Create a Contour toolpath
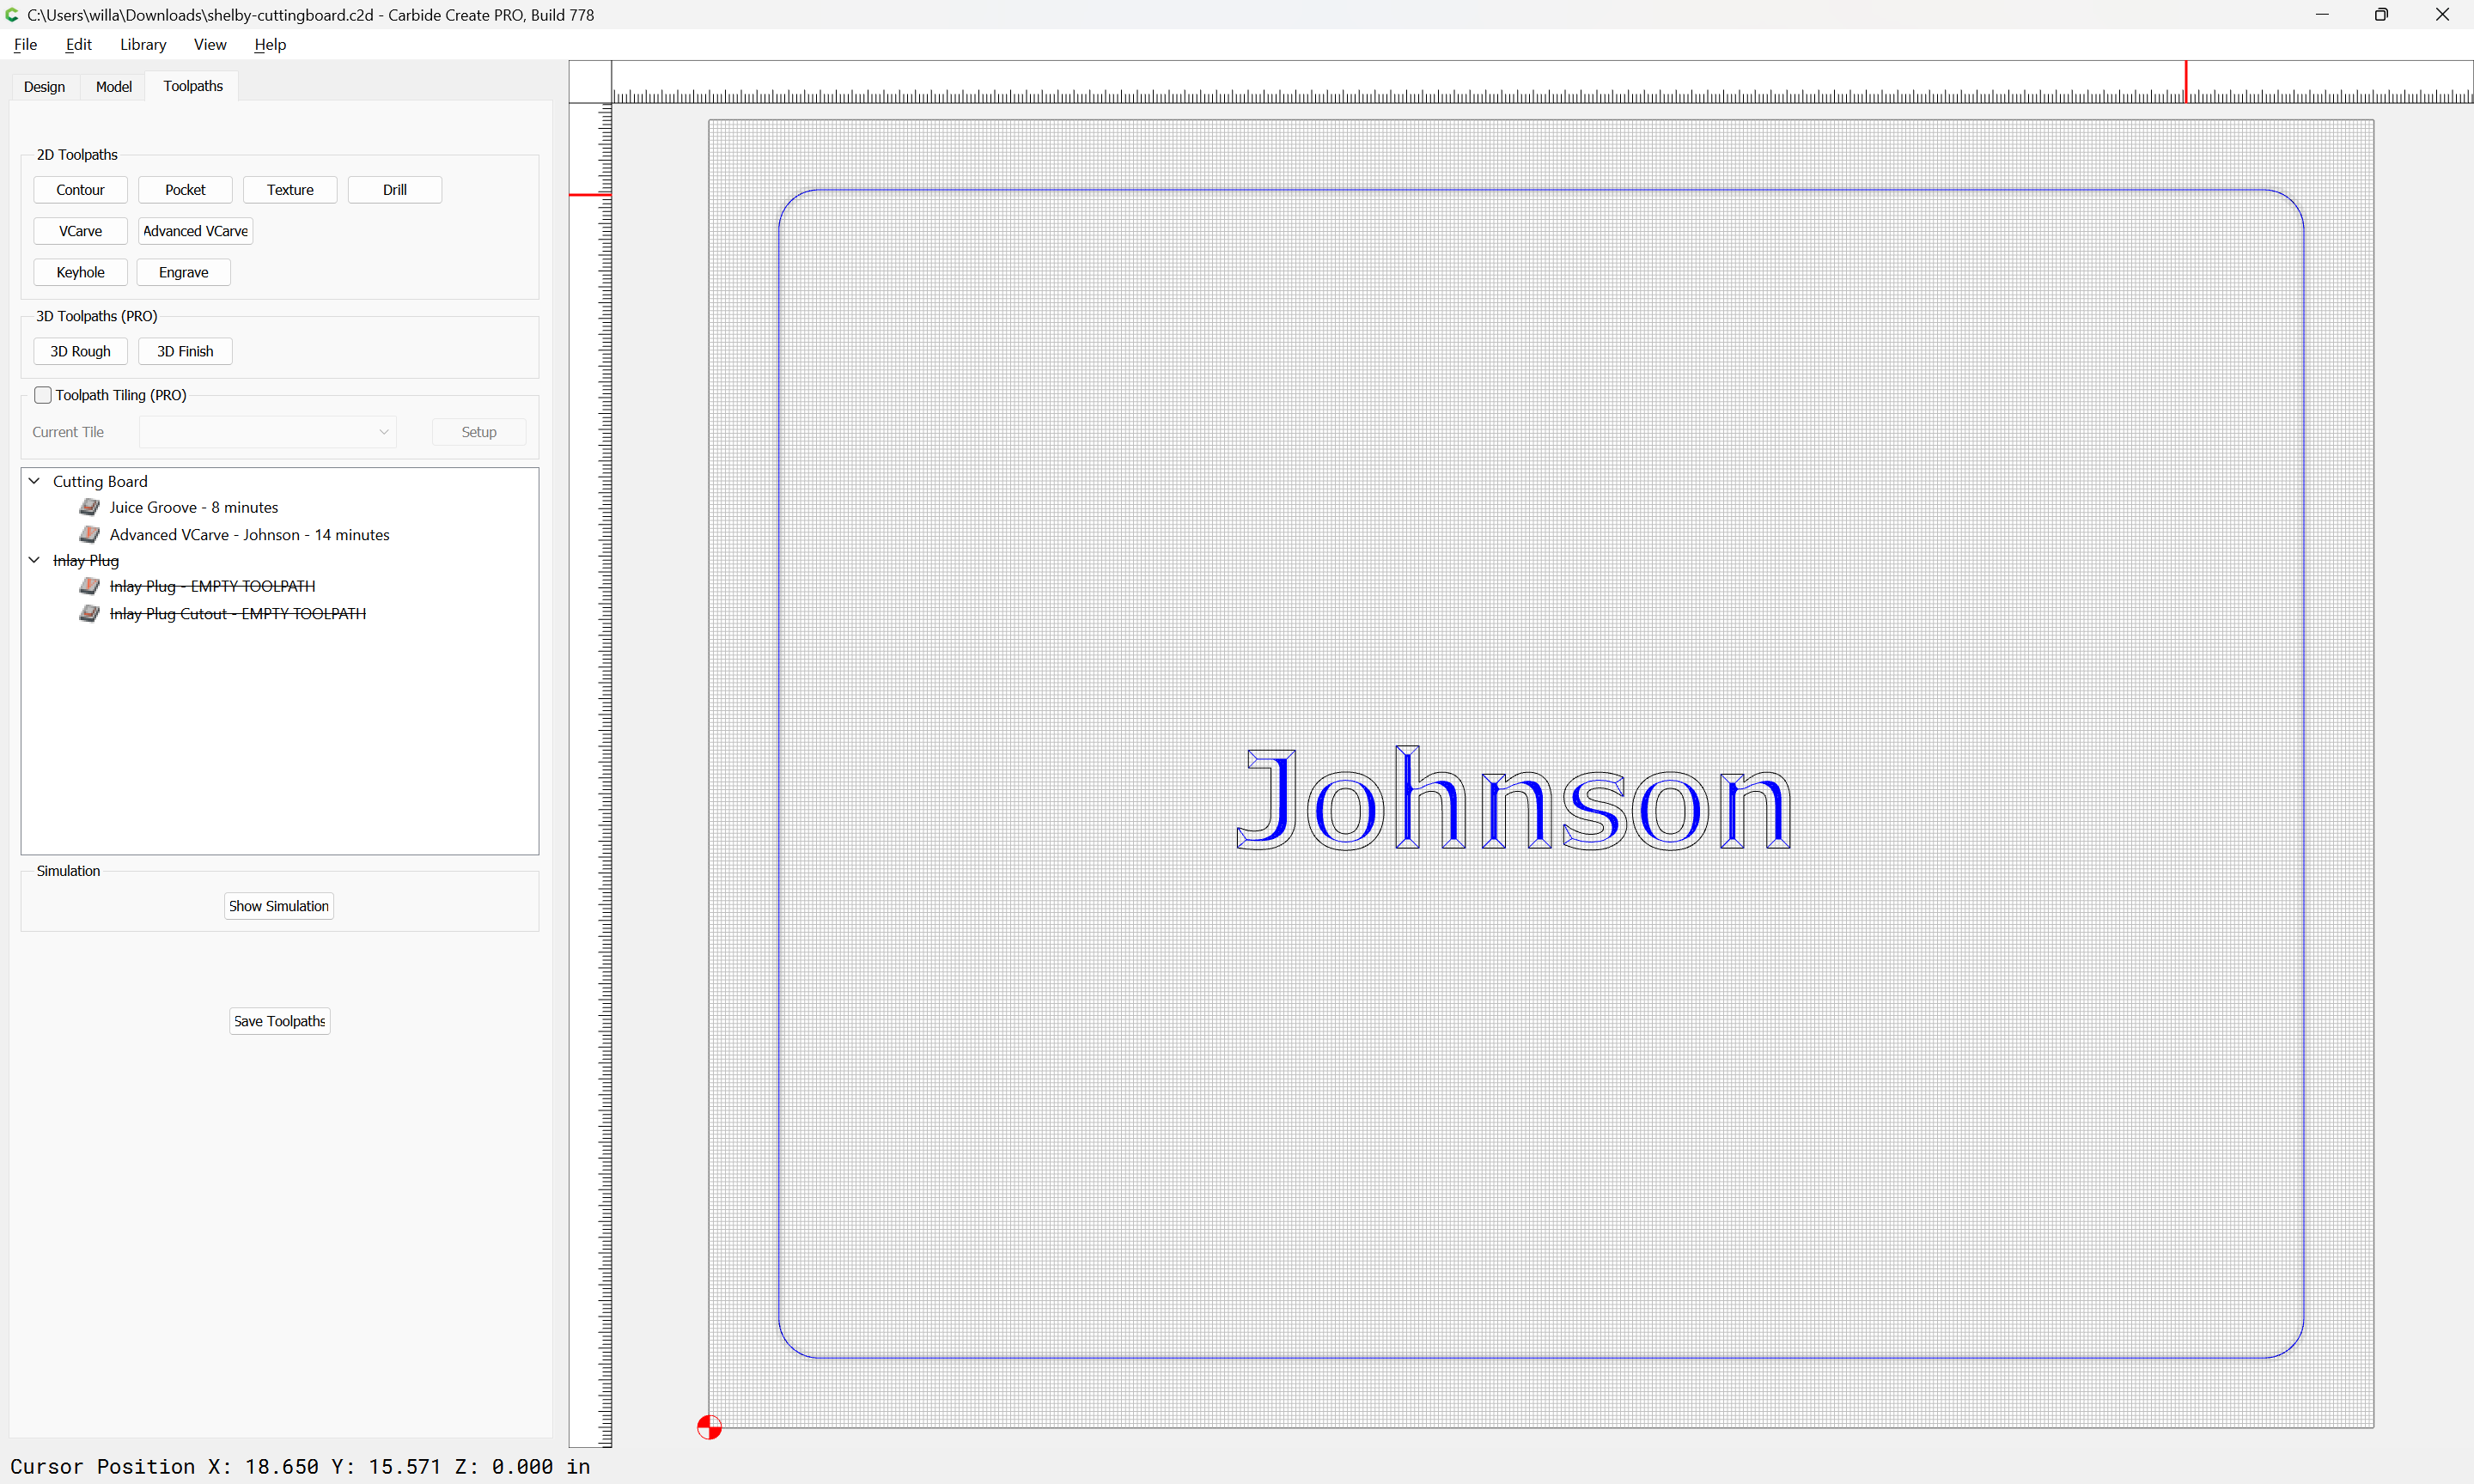The height and width of the screenshot is (1484, 2474). point(80,190)
